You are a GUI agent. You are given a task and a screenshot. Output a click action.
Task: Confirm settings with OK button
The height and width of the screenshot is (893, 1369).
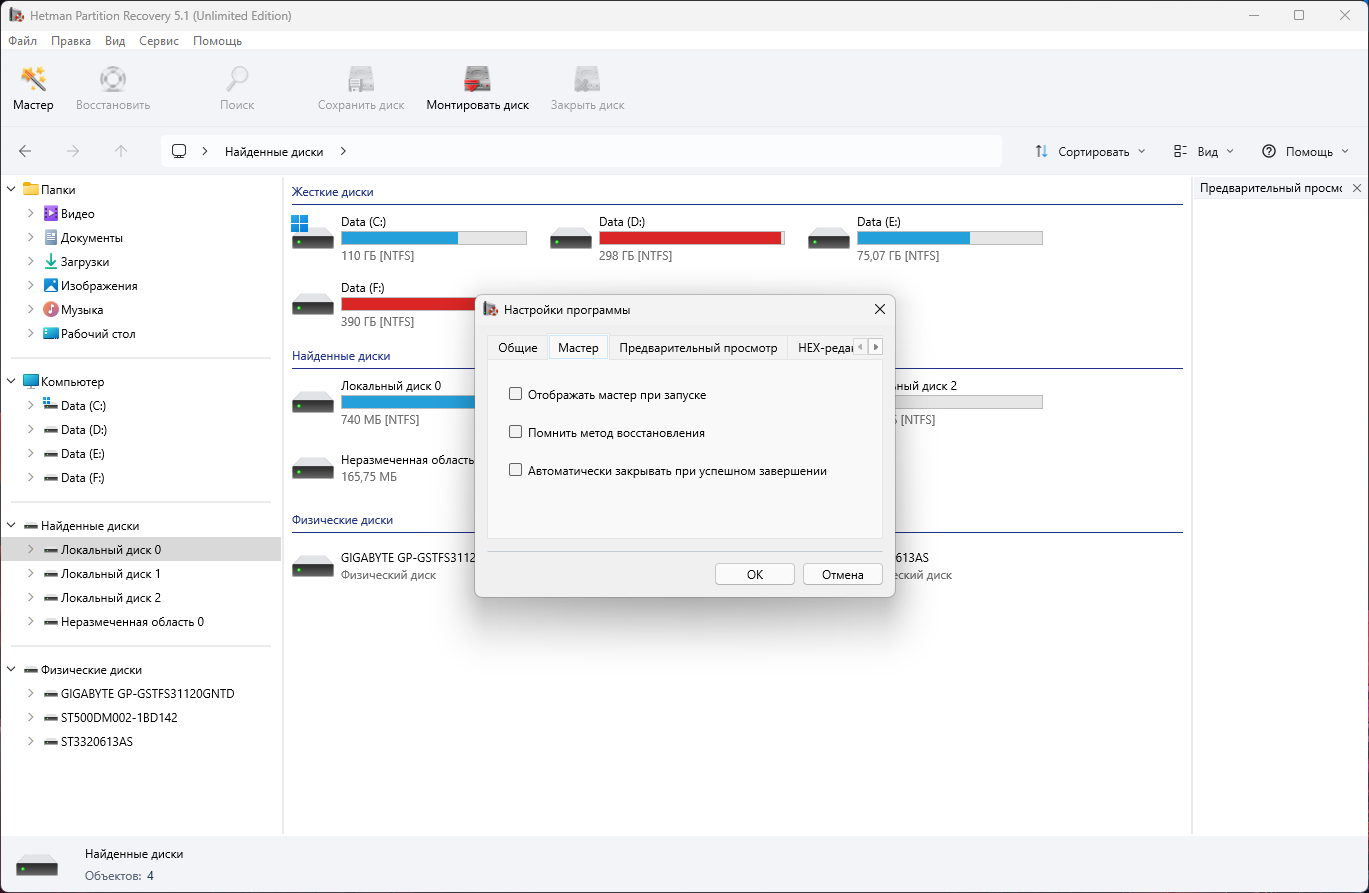(755, 574)
